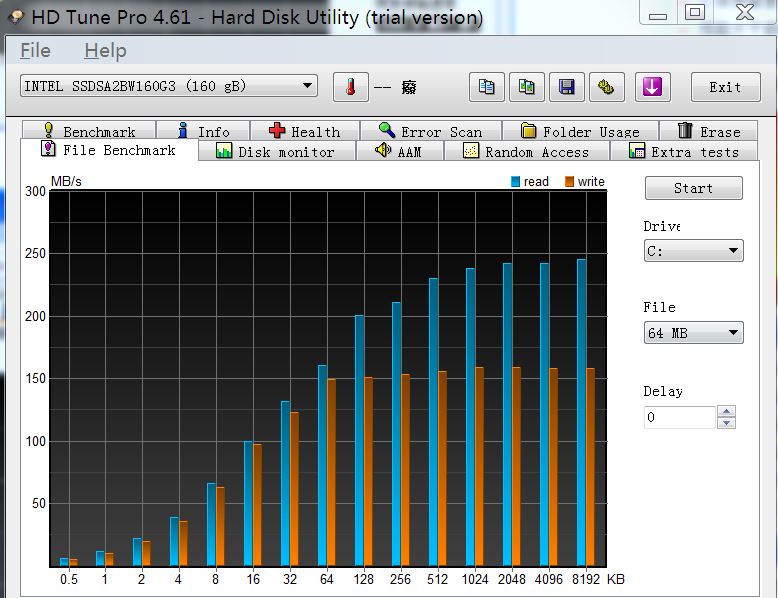The width and height of the screenshot is (778, 598).
Task: Select the File Benchmark tab
Action: (109, 149)
